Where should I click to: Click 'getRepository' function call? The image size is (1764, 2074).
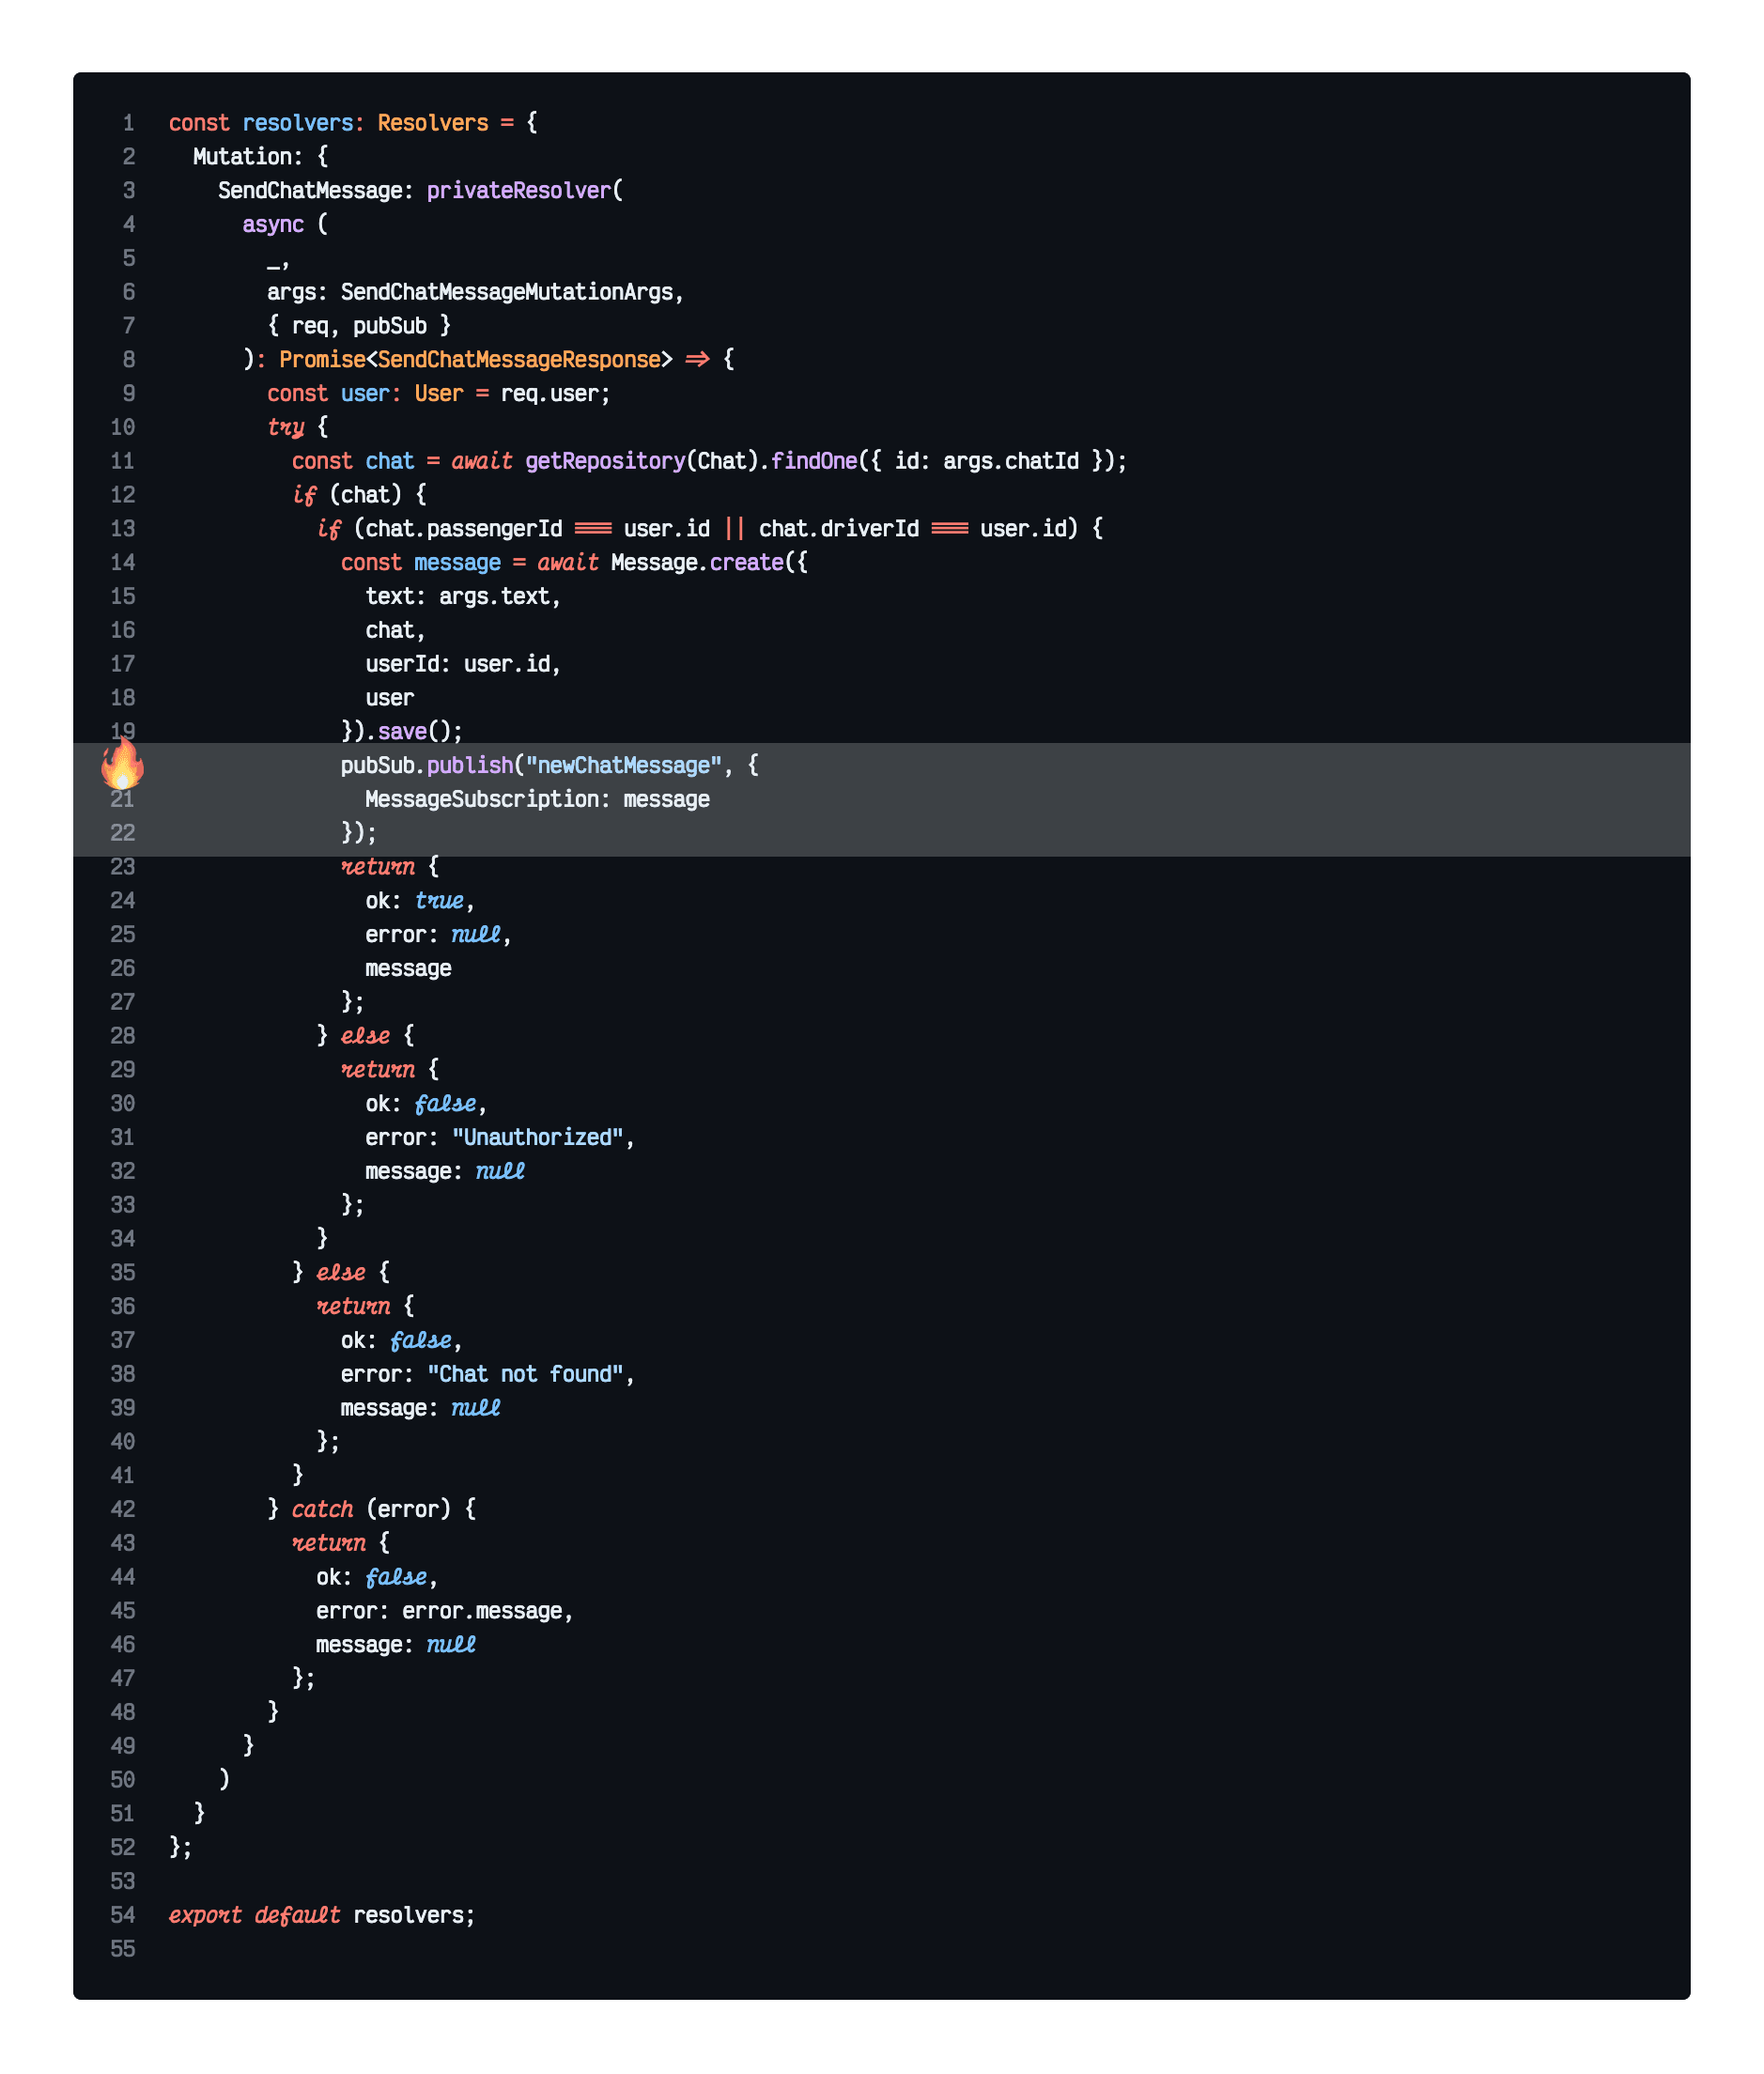tap(605, 461)
